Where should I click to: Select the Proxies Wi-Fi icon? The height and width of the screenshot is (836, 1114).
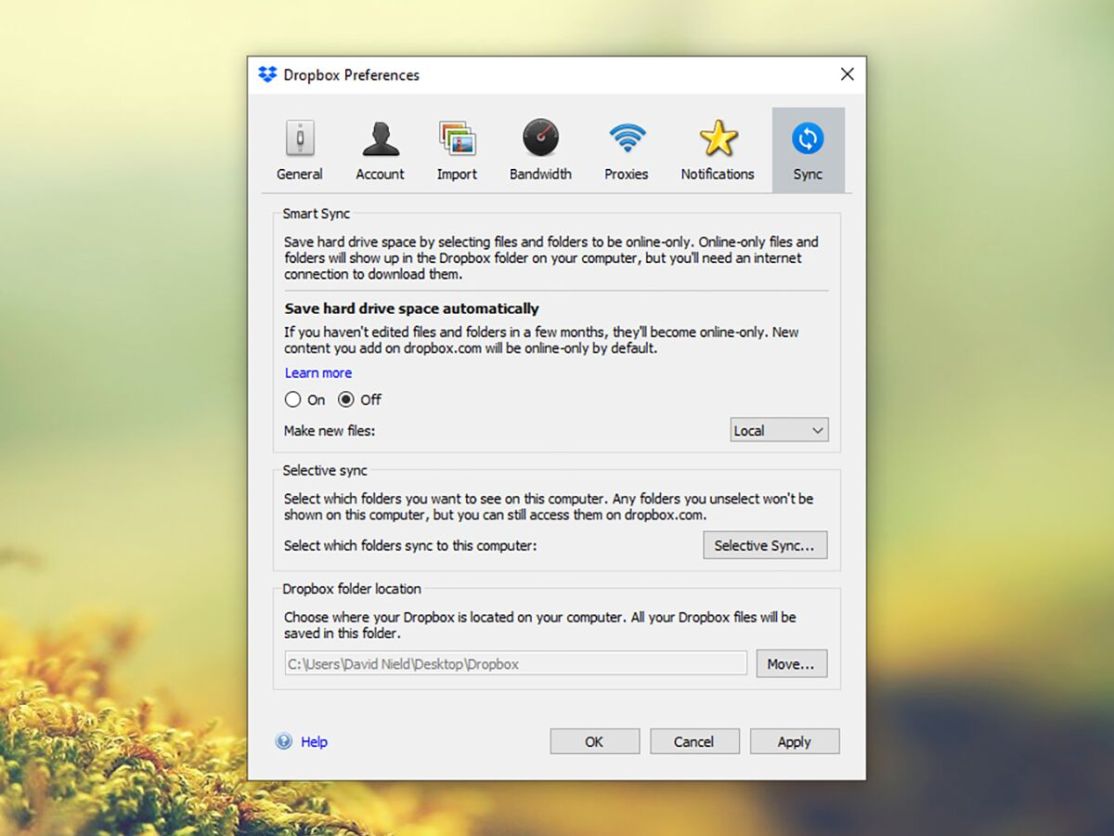tap(626, 138)
